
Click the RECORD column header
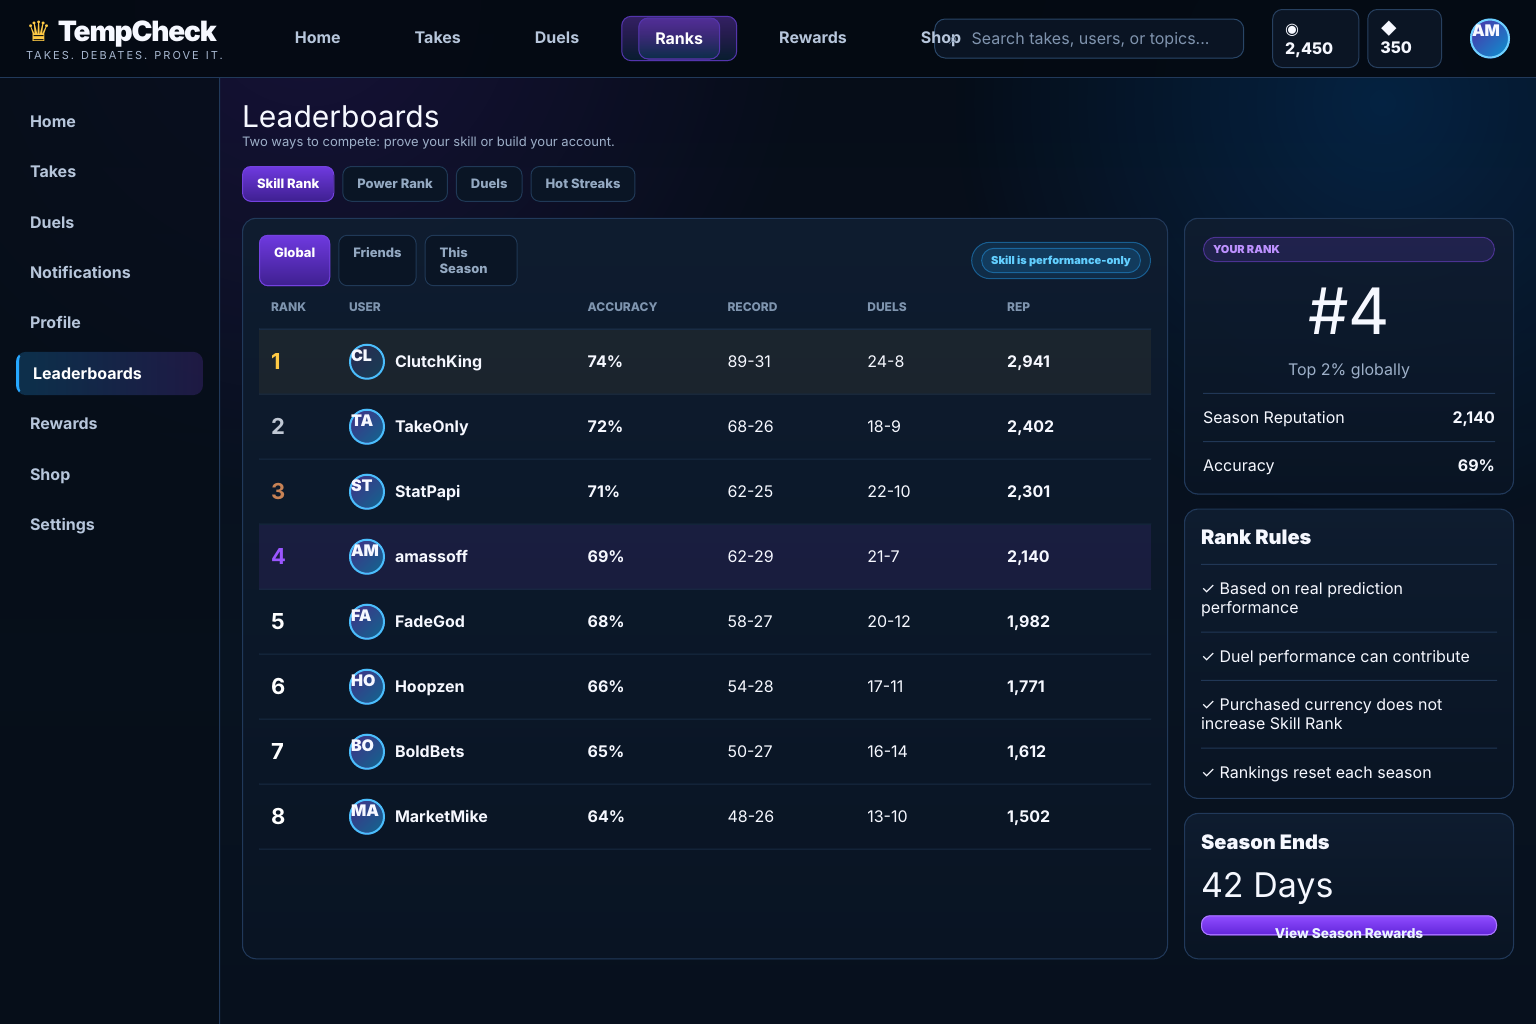752,307
